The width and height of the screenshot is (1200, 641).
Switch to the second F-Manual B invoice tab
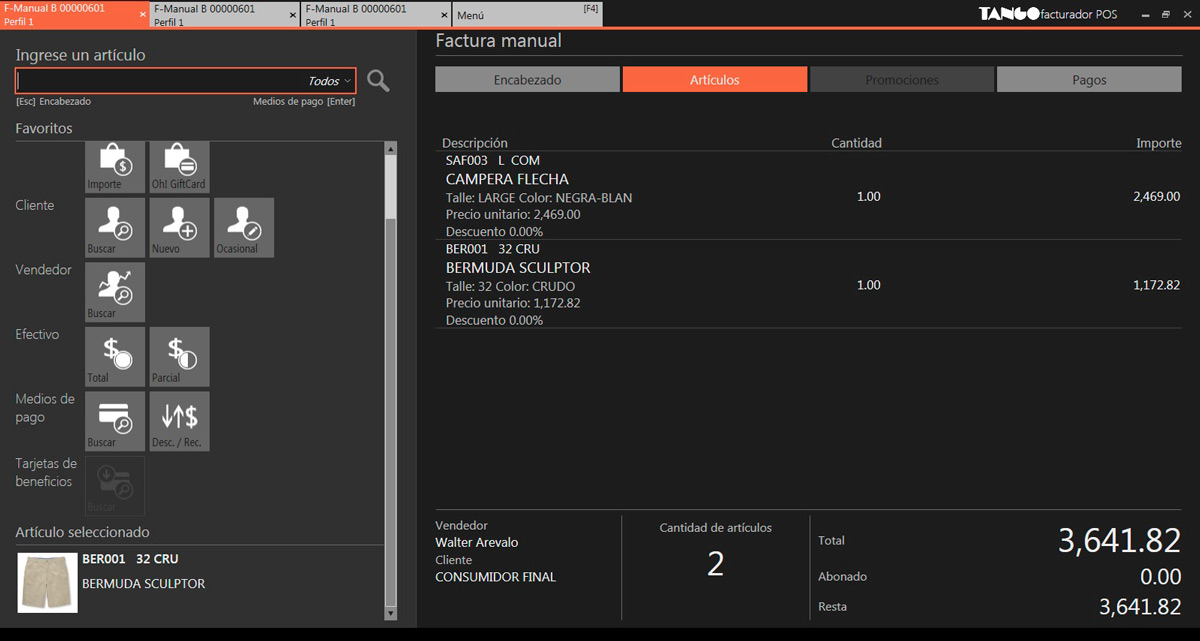tap(220, 15)
